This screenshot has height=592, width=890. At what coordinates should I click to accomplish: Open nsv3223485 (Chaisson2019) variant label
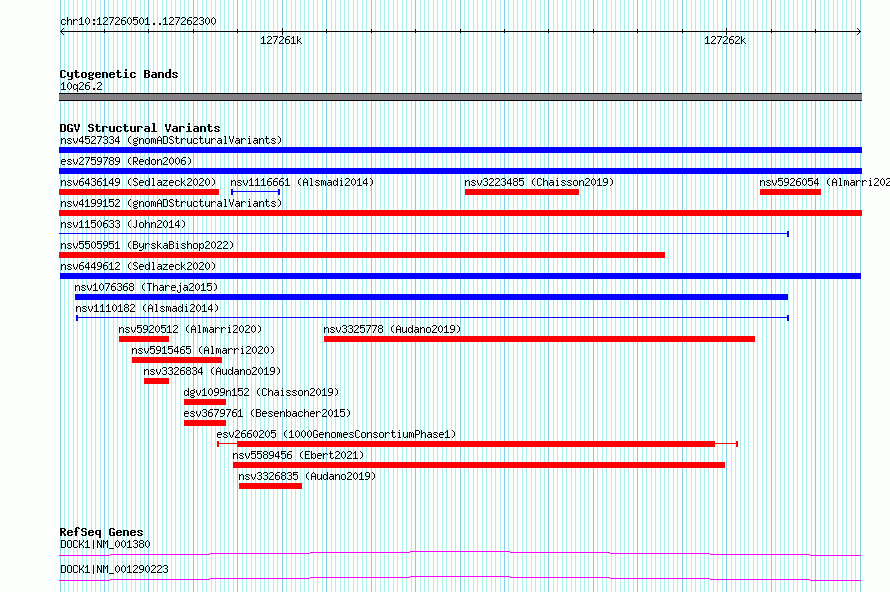pyautogui.click(x=539, y=182)
